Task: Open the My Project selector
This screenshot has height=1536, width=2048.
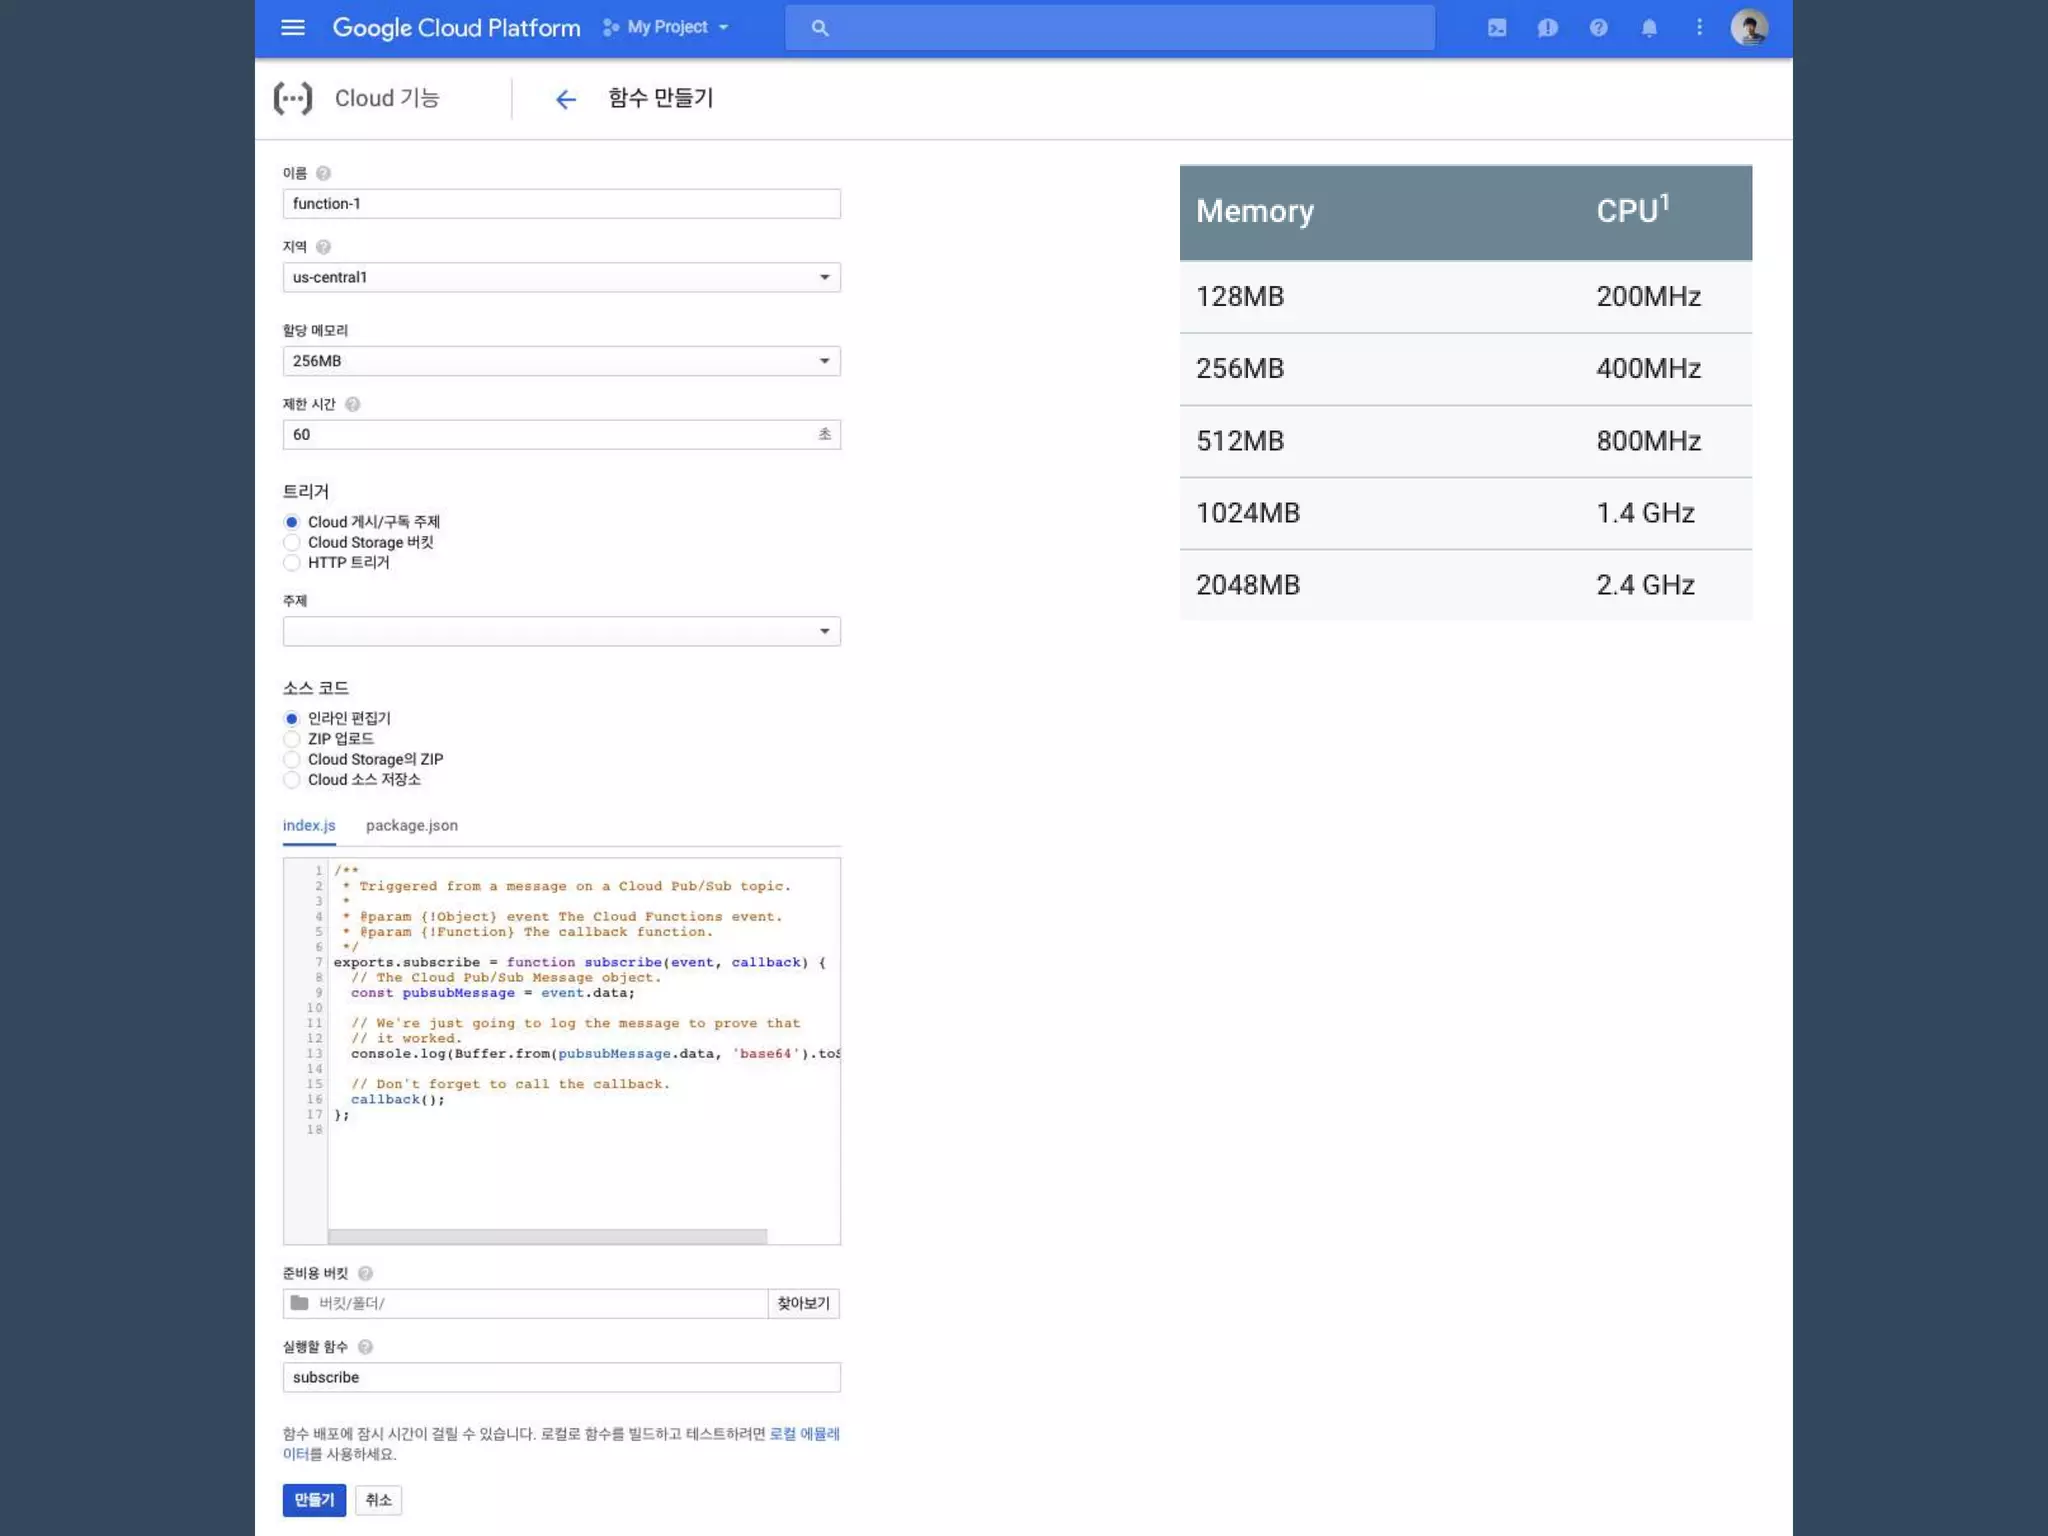Action: pyautogui.click(x=666, y=28)
